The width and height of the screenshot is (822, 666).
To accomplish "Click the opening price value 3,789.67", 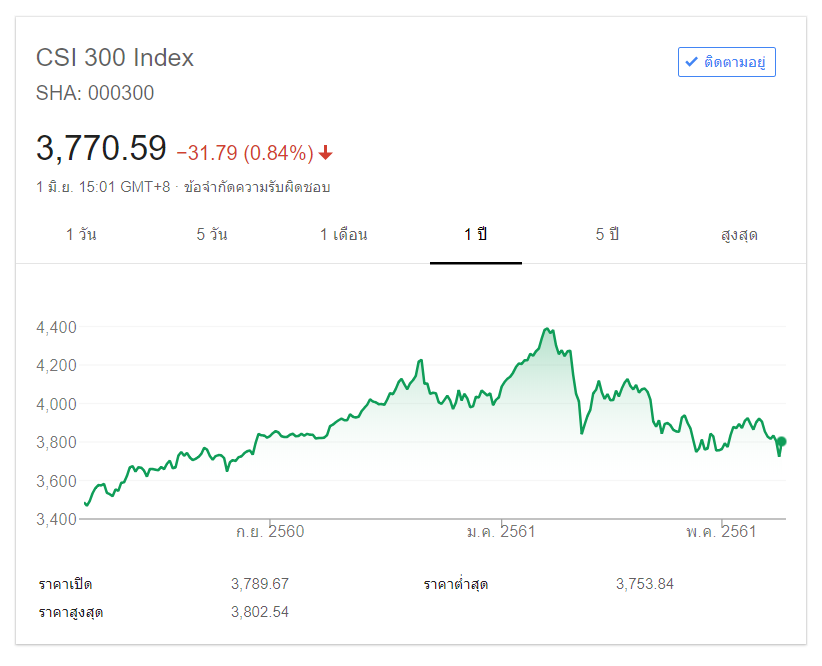I will pos(259,584).
